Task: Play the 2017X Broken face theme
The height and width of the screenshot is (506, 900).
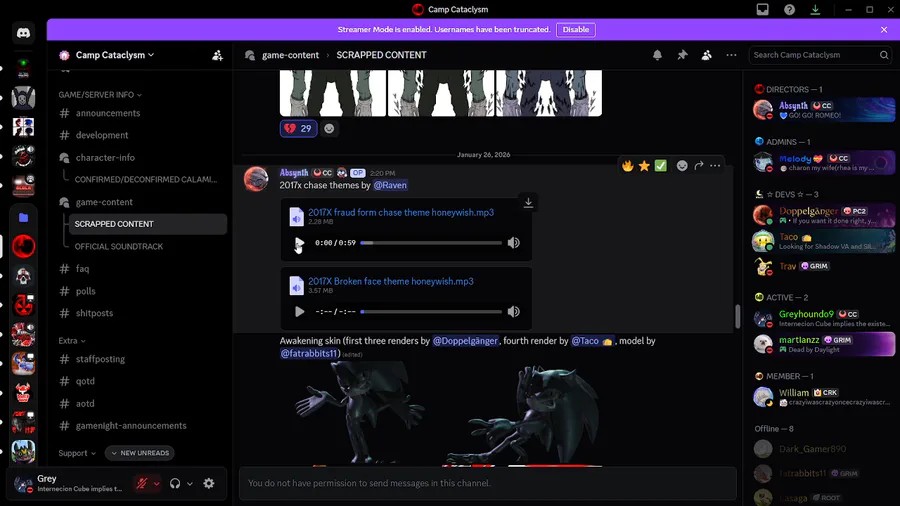Action: [299, 312]
